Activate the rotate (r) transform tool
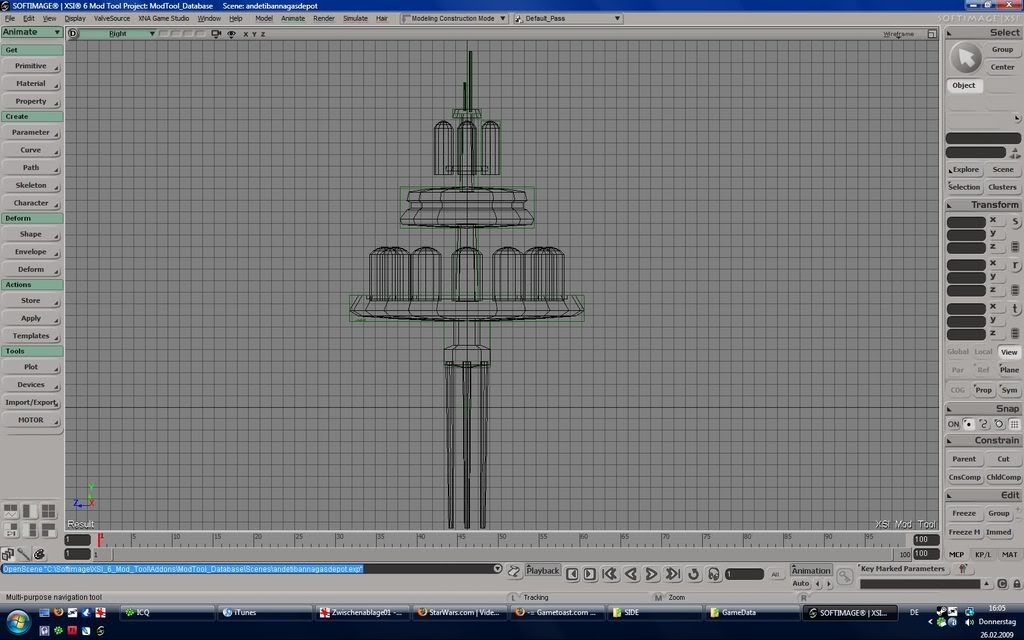Viewport: 1024px width, 640px height. [x=1016, y=265]
